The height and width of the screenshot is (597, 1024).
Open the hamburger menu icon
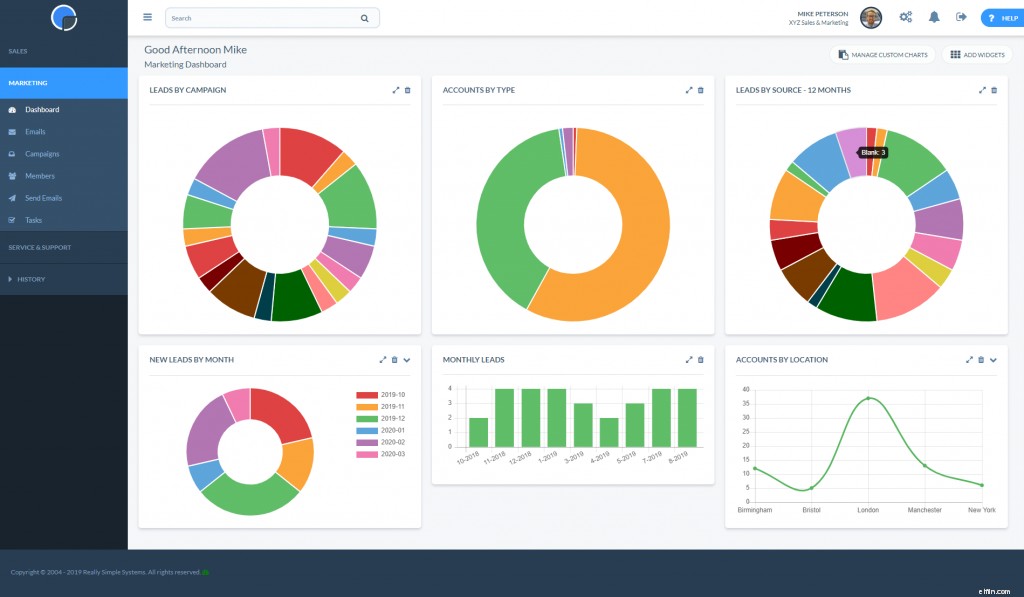click(146, 16)
